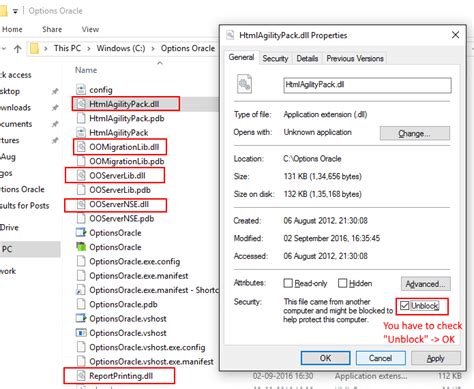Click the Up arrow navigation button

click(18, 49)
